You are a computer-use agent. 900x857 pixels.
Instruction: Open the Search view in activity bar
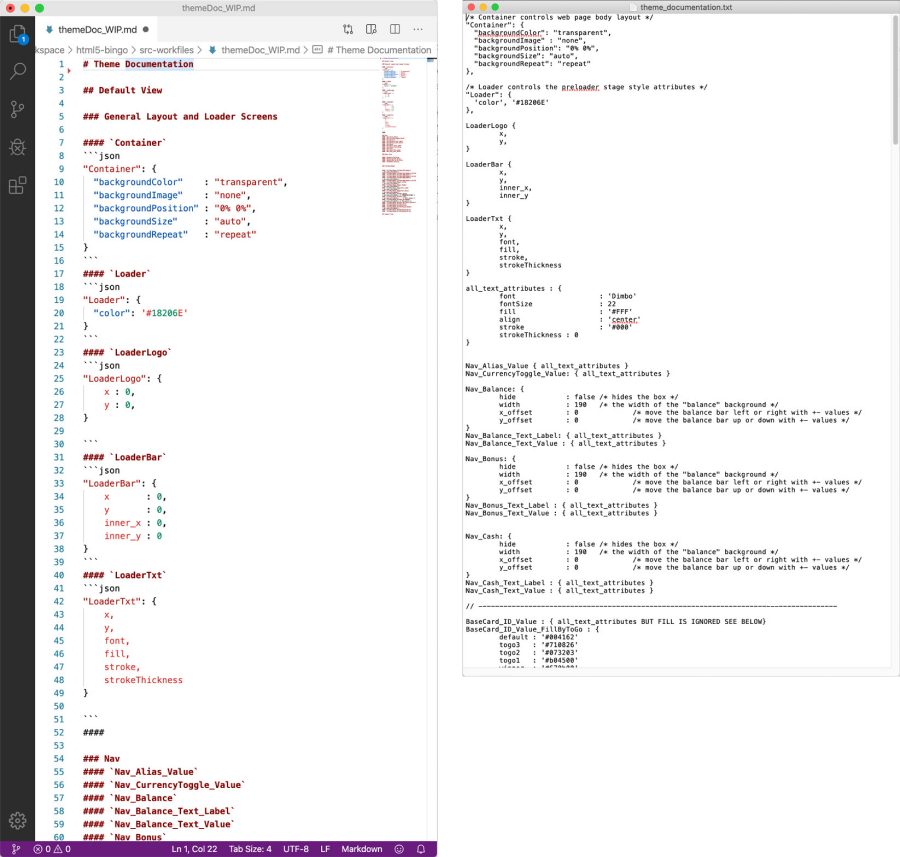[18, 71]
